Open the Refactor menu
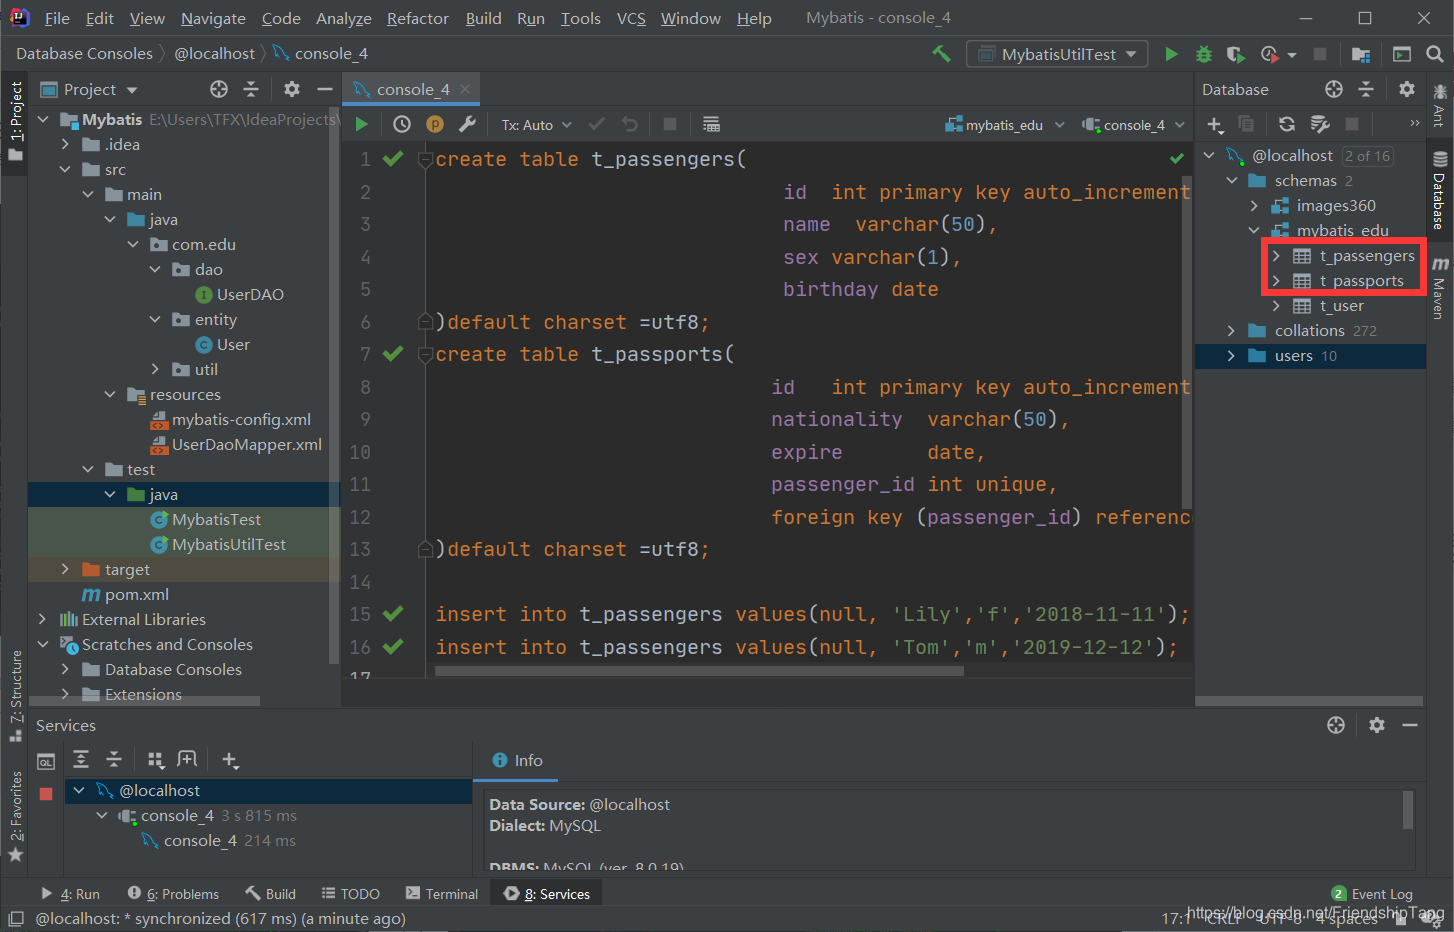Image resolution: width=1454 pixels, height=932 pixels. point(418,18)
